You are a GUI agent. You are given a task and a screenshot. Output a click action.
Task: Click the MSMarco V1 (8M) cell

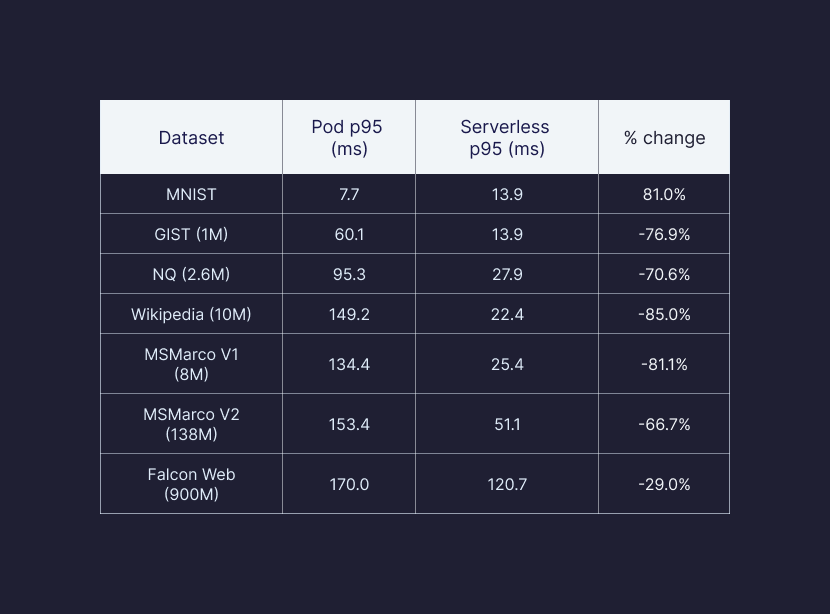tap(191, 364)
